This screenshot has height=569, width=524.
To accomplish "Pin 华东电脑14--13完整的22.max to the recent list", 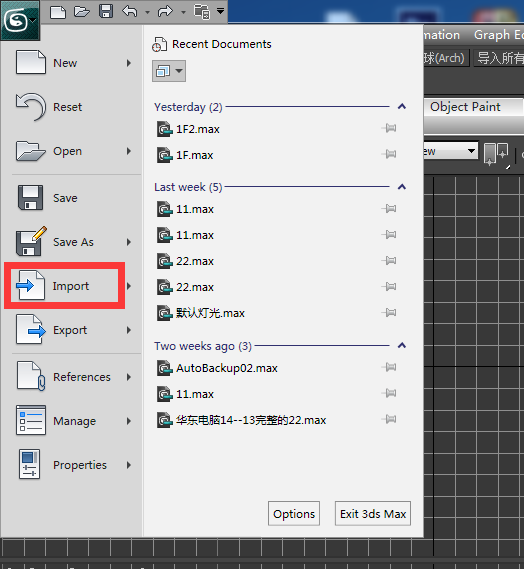I will click(x=389, y=419).
